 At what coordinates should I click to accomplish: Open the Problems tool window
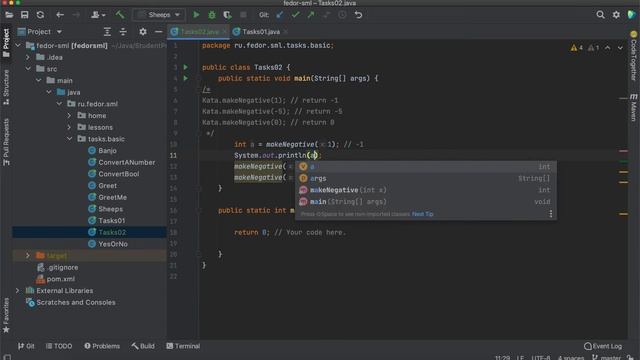click(102, 346)
